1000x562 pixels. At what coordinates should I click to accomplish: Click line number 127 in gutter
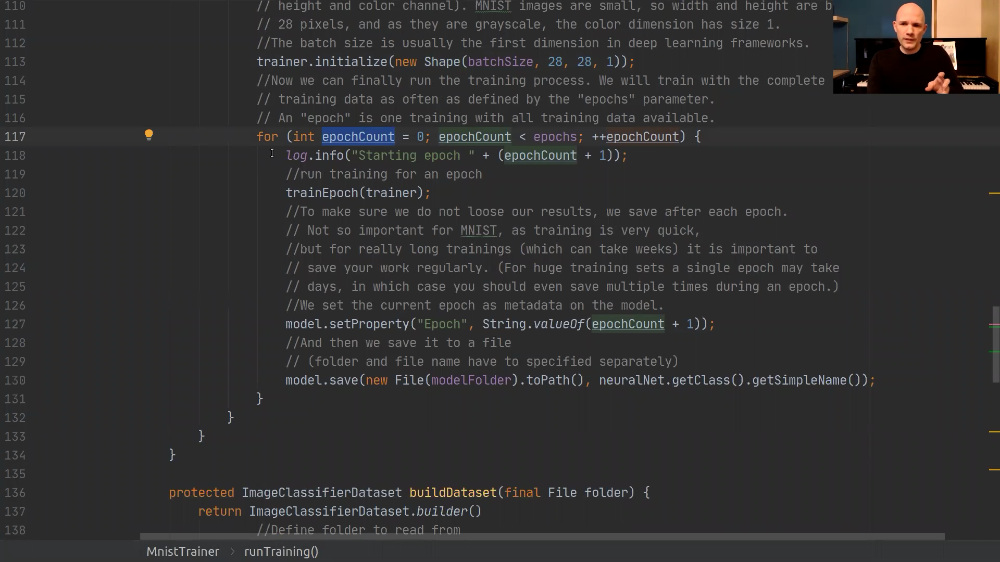(15, 324)
